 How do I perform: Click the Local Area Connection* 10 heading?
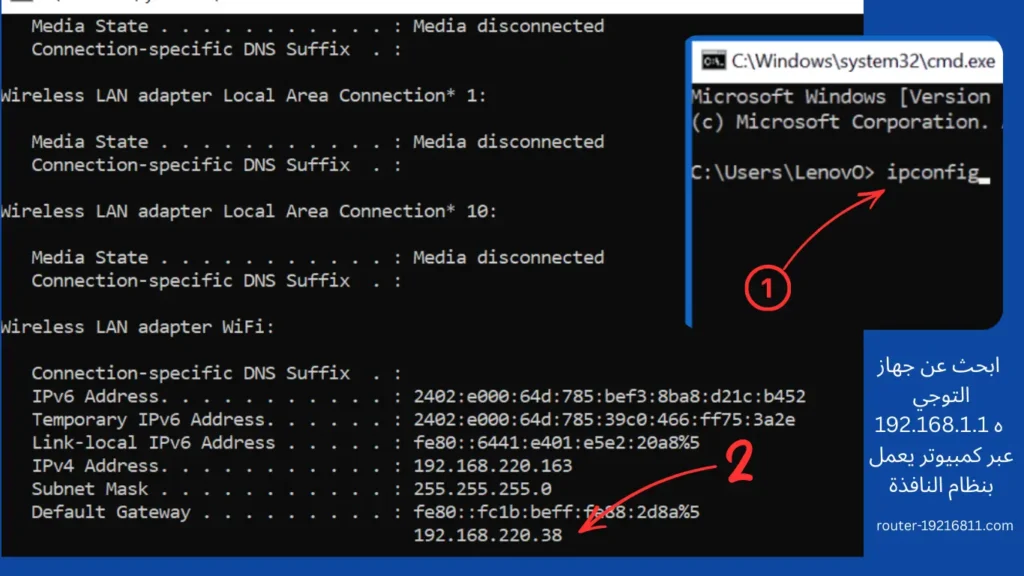coord(248,211)
